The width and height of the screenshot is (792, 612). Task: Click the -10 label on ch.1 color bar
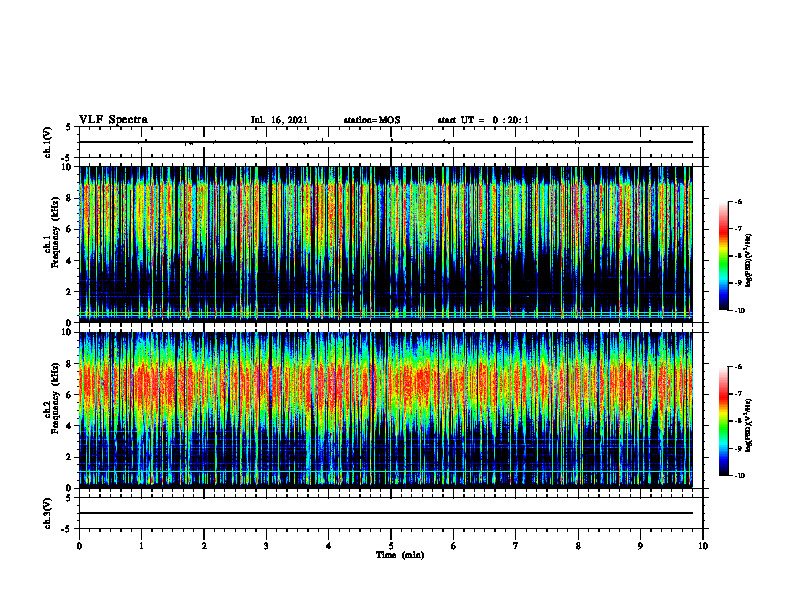(x=740, y=311)
